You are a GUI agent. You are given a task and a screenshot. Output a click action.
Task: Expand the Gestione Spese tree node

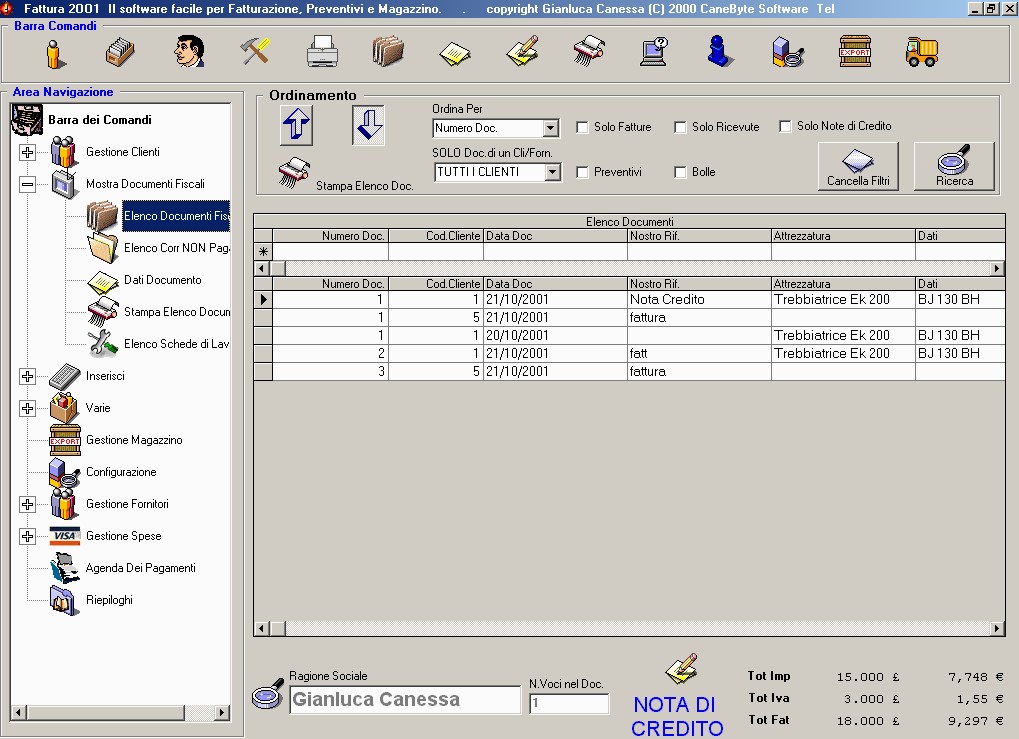tap(27, 536)
